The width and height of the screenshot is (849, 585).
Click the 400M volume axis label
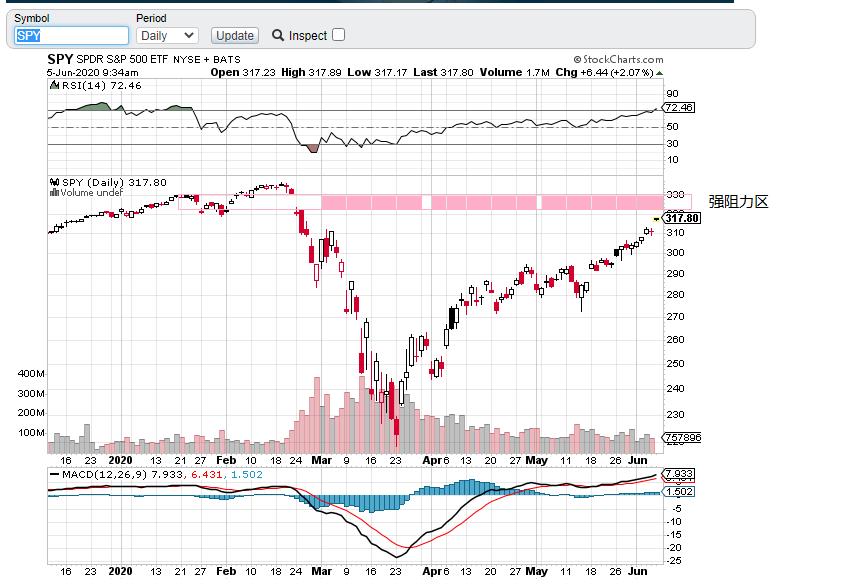pos(31,374)
